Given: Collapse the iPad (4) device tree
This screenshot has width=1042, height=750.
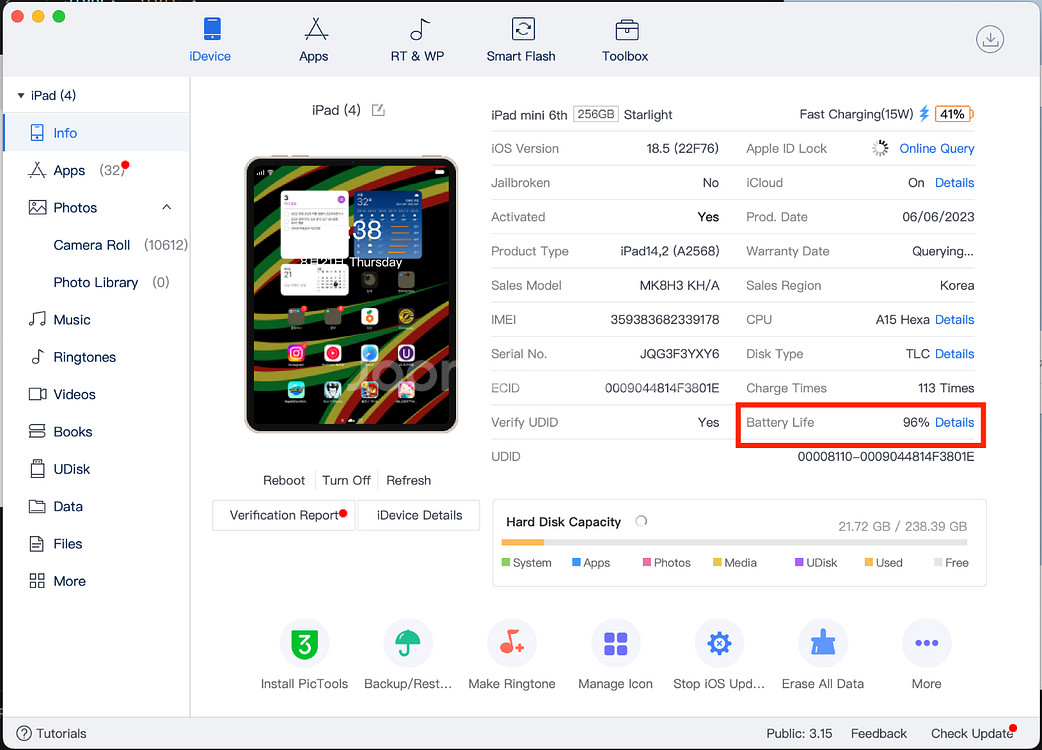Looking at the screenshot, I should pyautogui.click(x=21, y=96).
